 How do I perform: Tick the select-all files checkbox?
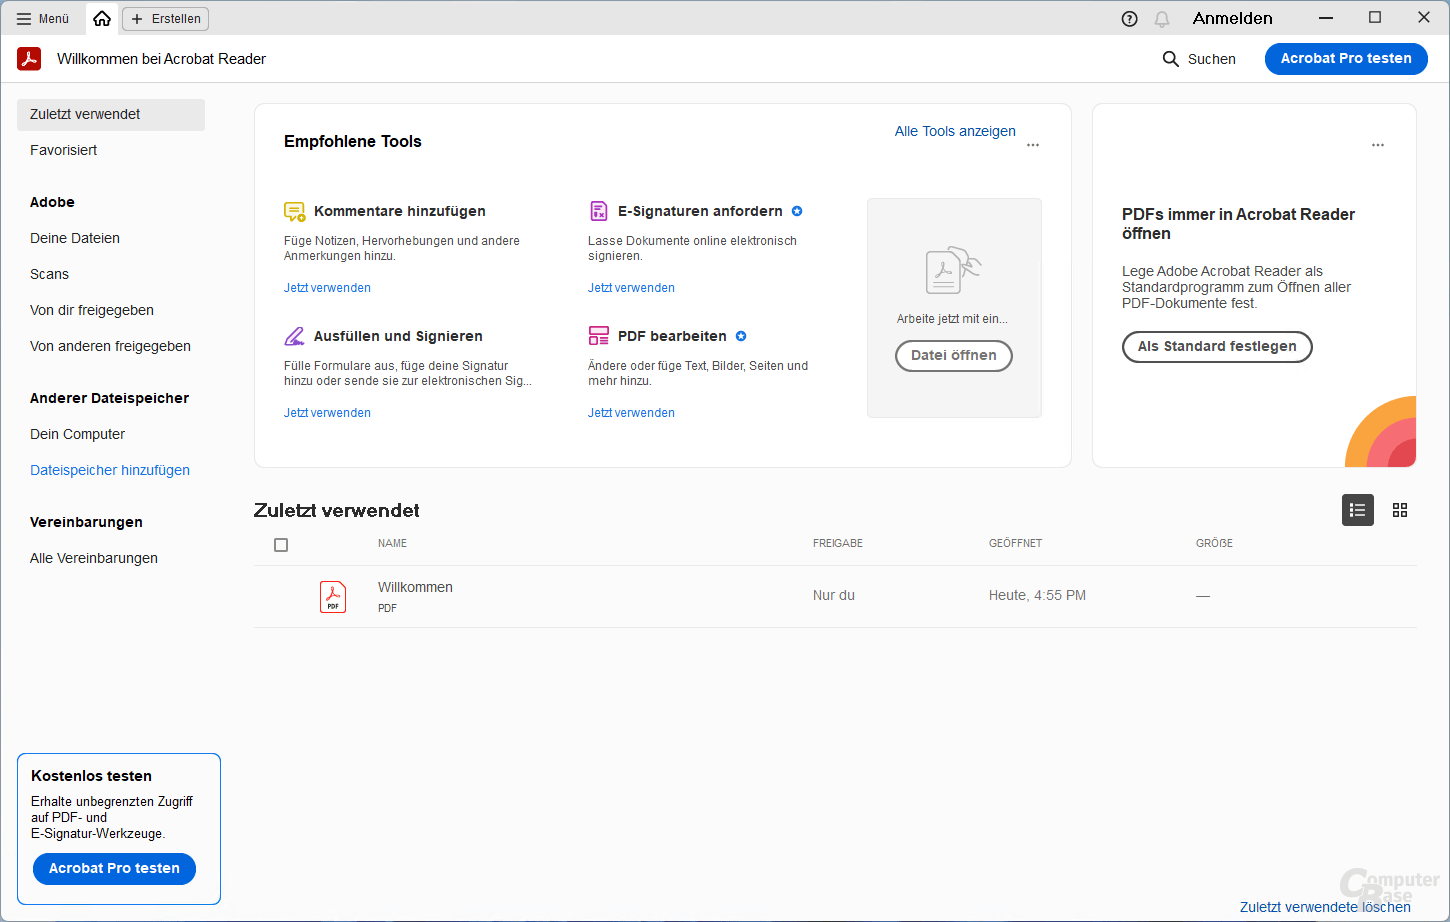click(x=281, y=545)
